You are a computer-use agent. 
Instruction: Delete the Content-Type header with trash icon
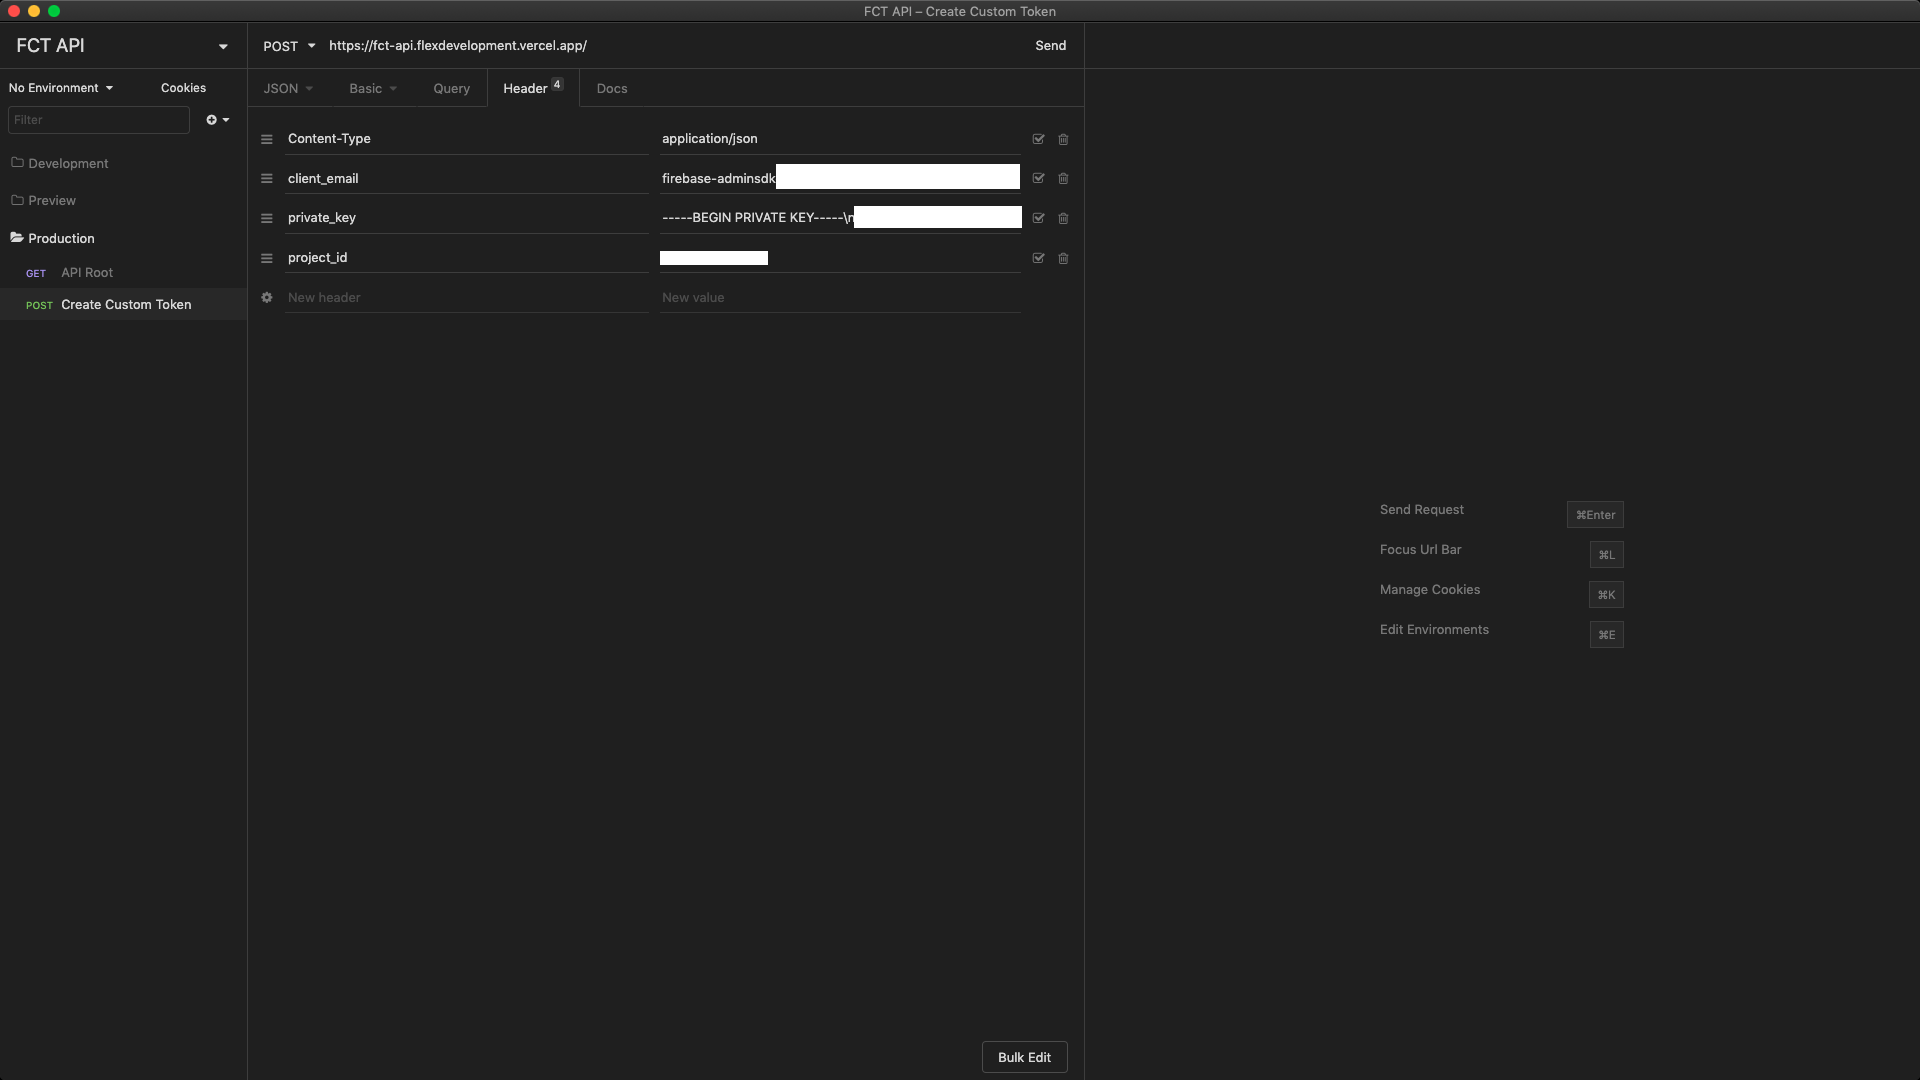(1063, 139)
